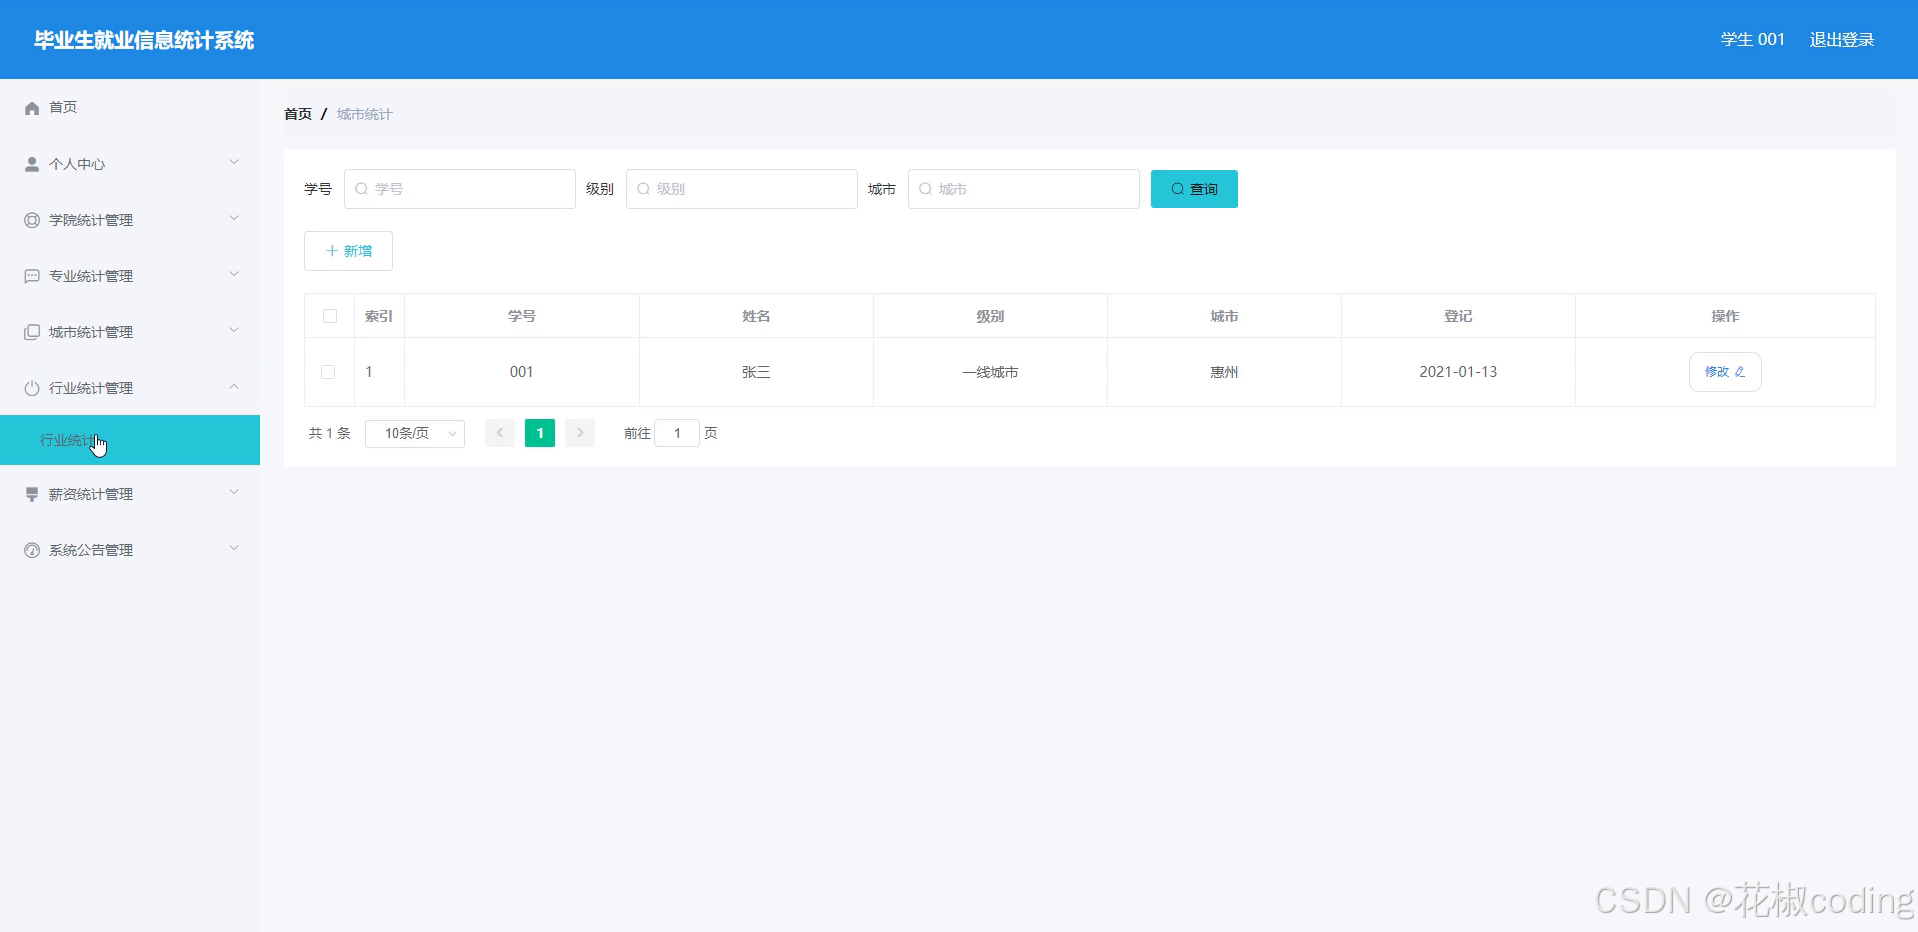This screenshot has width=1918, height=932.
Task: Click the 学生 001 user label
Action: [x=1752, y=40]
